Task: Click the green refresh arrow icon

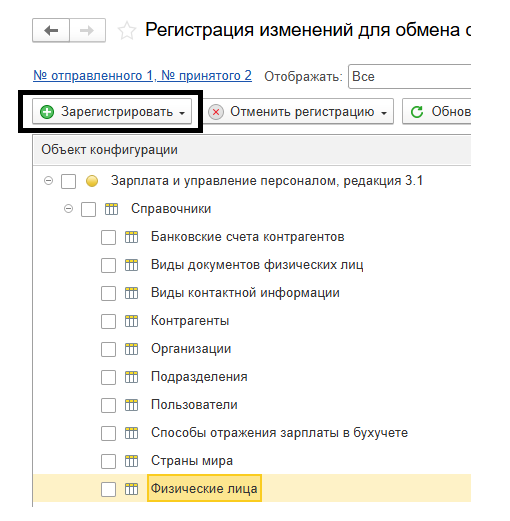Action: point(417,112)
